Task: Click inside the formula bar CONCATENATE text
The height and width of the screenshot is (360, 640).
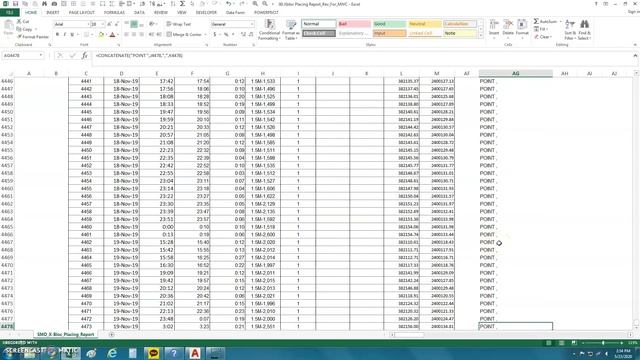Action: [139, 55]
